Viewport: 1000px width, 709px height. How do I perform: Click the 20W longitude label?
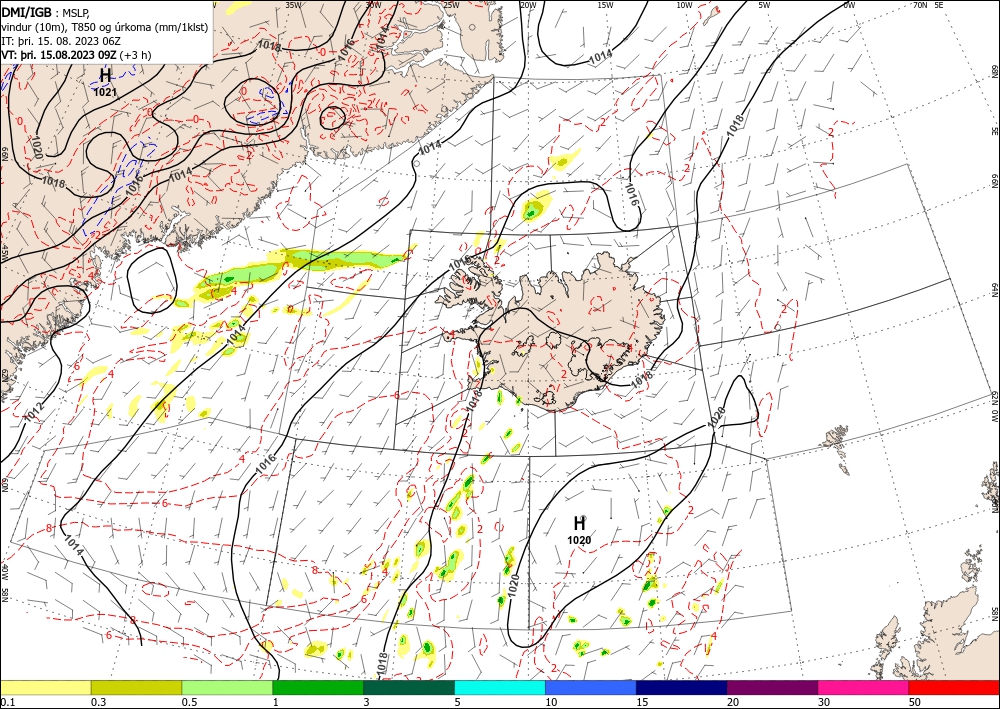coord(527,5)
